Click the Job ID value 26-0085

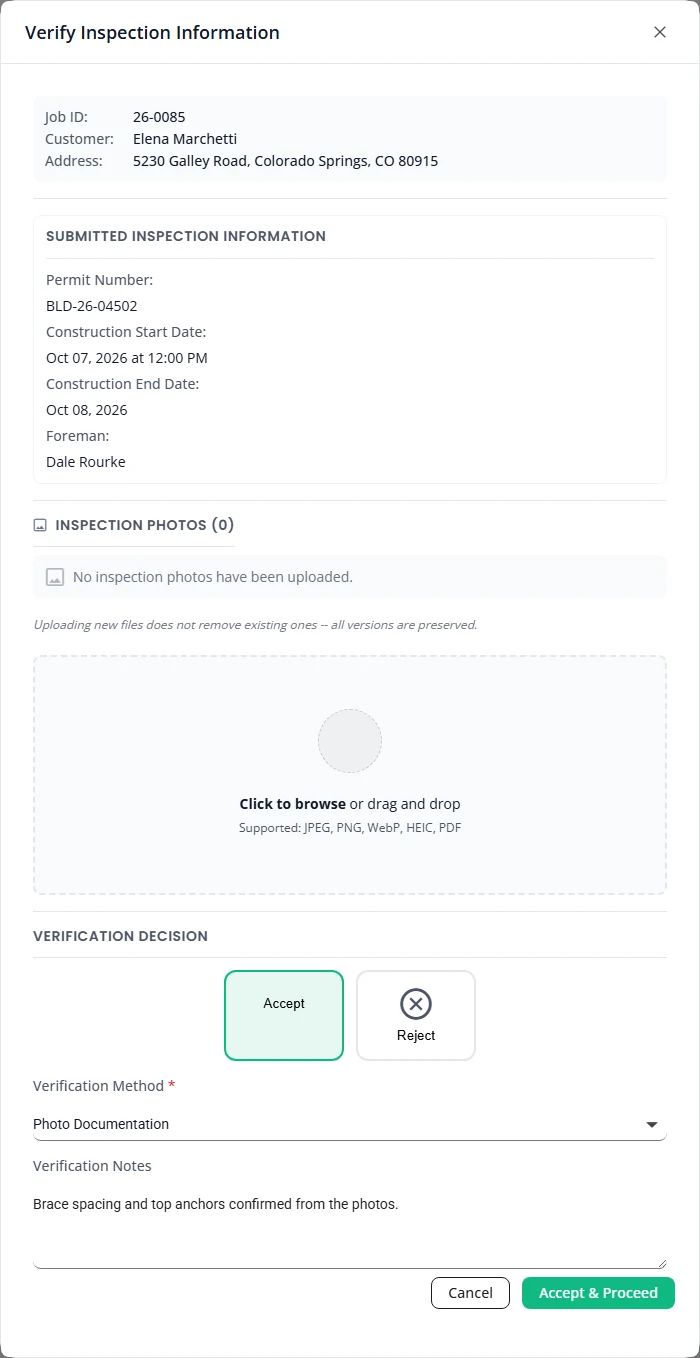point(159,117)
